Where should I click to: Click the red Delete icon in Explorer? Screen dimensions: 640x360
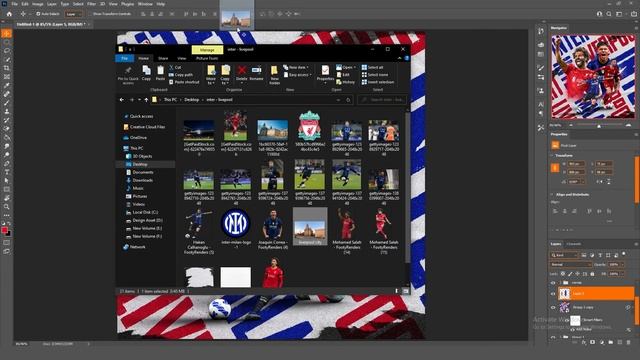point(242,70)
